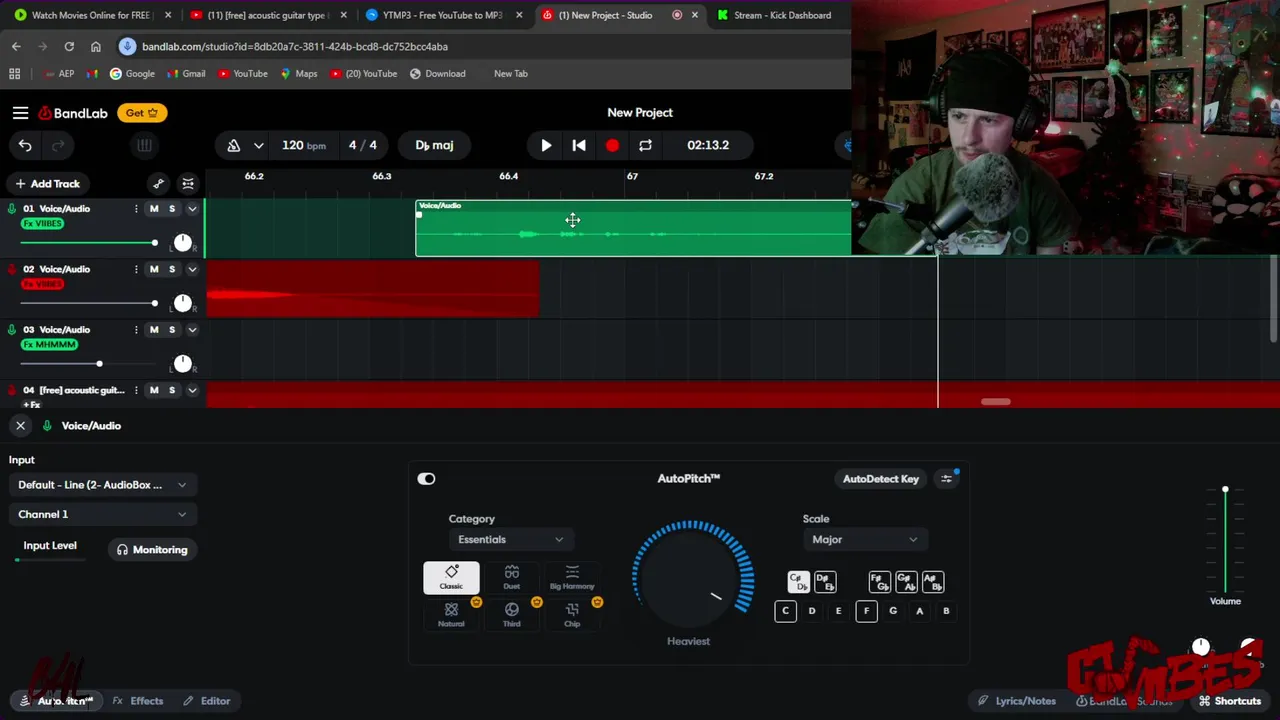Click the Get membership button
Image resolution: width=1280 pixels, height=720 pixels.
coord(142,113)
